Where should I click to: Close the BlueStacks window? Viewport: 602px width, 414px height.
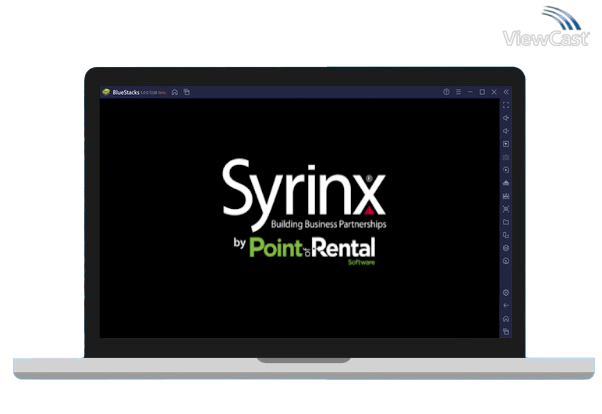pyautogui.click(x=494, y=92)
